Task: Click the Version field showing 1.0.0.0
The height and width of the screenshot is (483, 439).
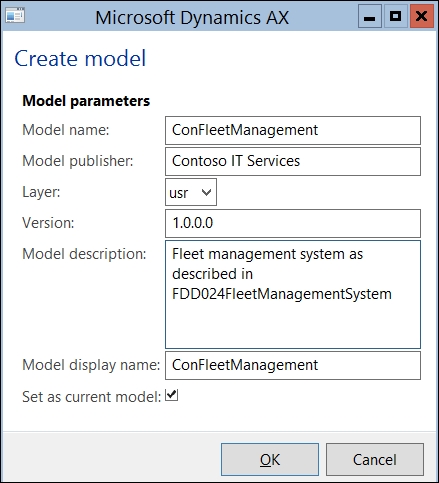Action: pos(293,223)
